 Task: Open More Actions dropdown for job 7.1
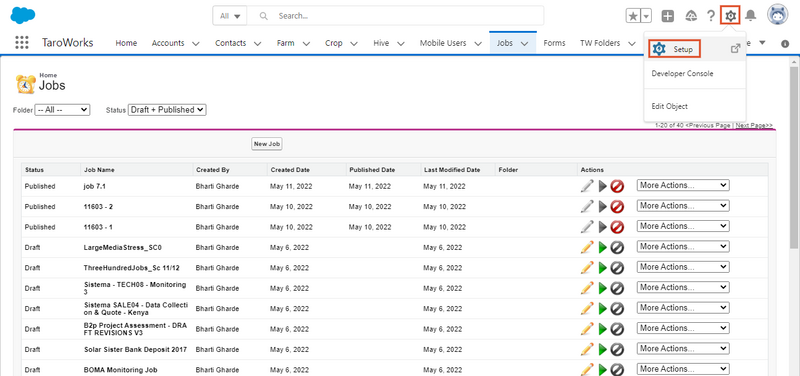pos(683,185)
